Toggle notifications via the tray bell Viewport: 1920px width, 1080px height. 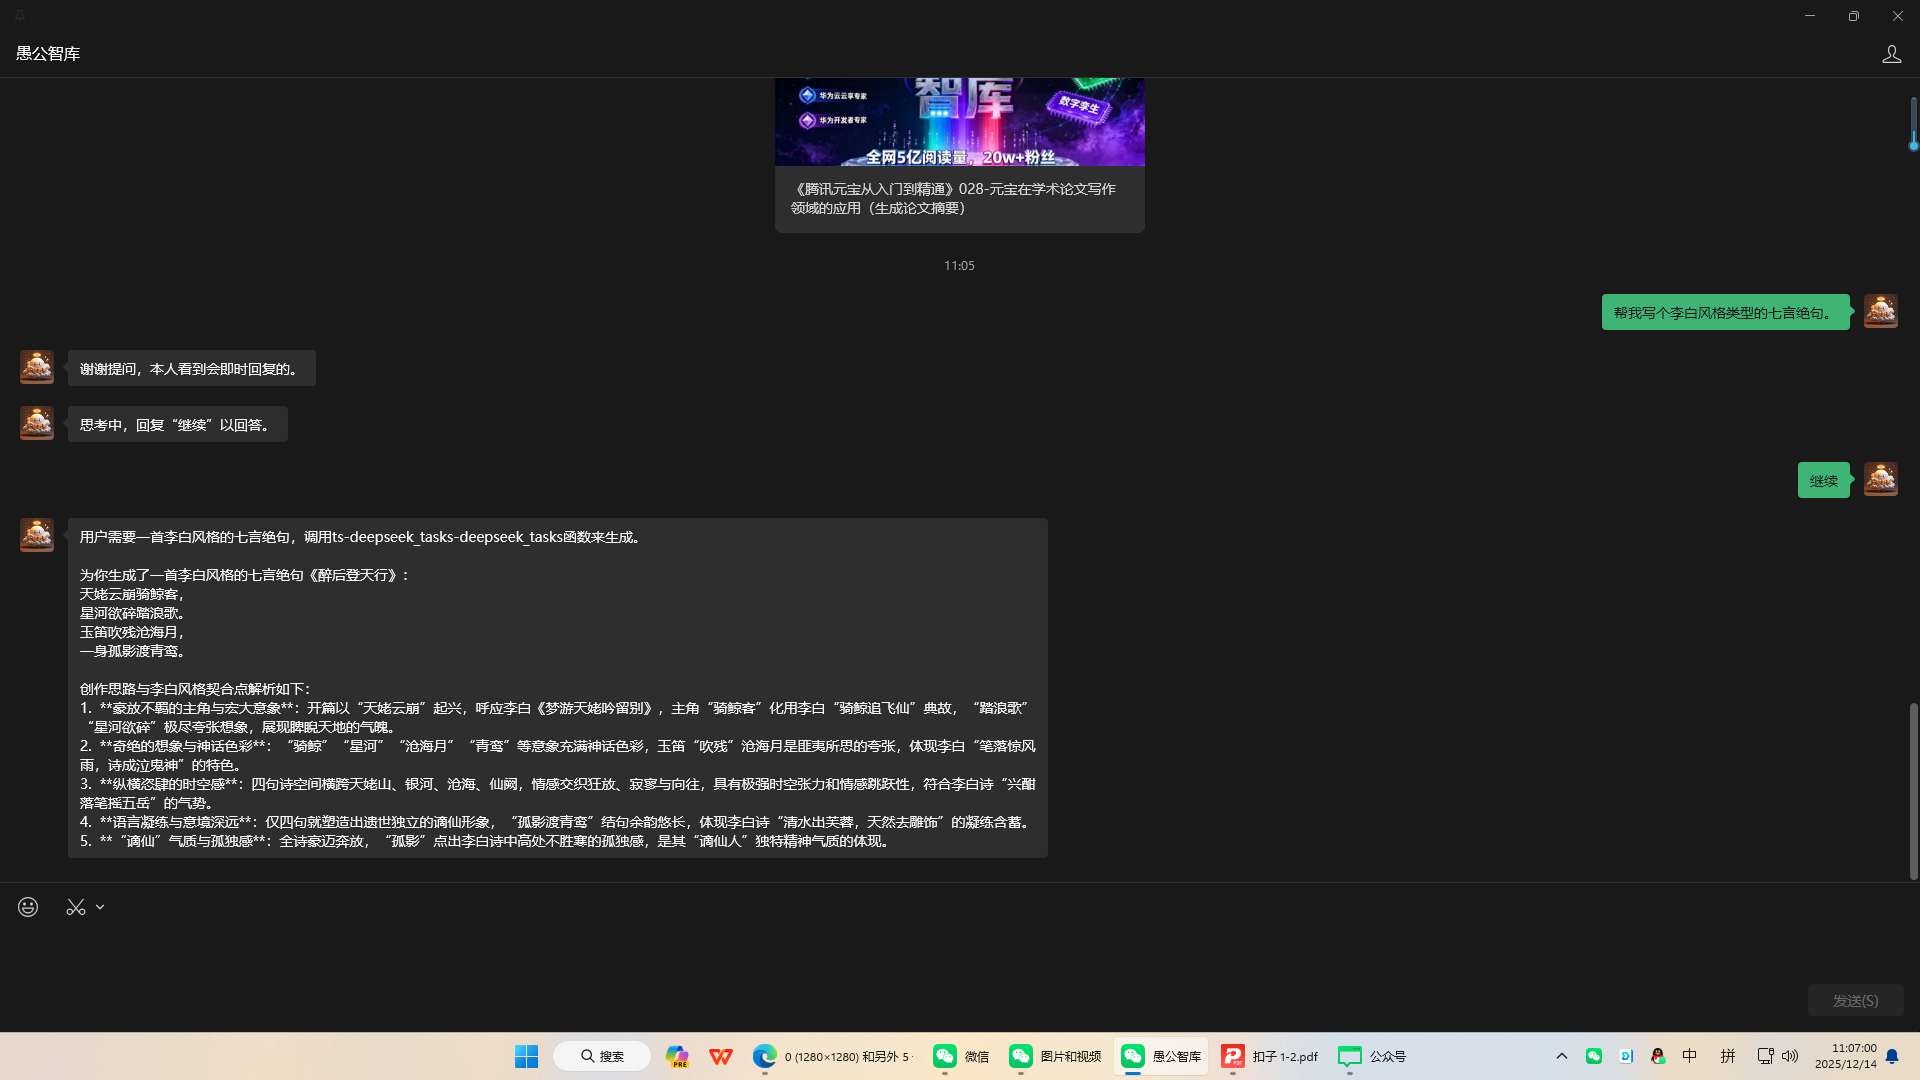tap(1893, 1056)
